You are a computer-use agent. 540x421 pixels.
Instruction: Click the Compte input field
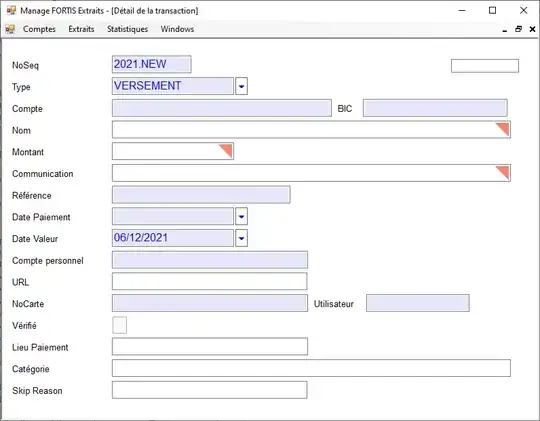click(x=222, y=108)
